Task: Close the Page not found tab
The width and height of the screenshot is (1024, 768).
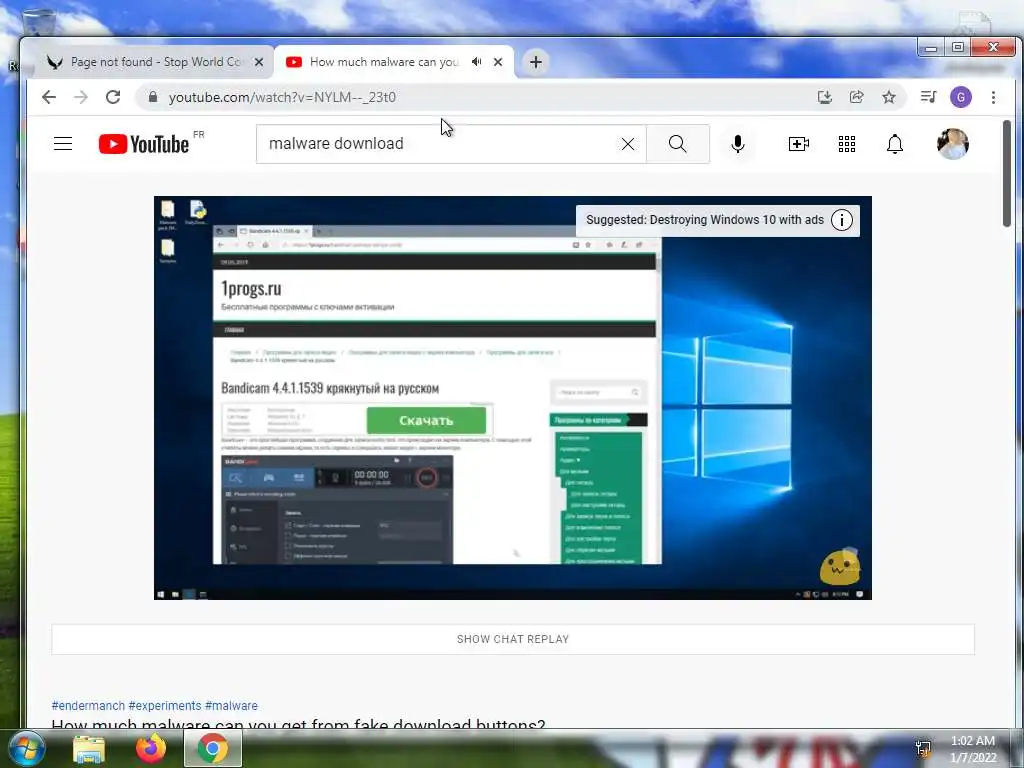Action: pos(259,62)
